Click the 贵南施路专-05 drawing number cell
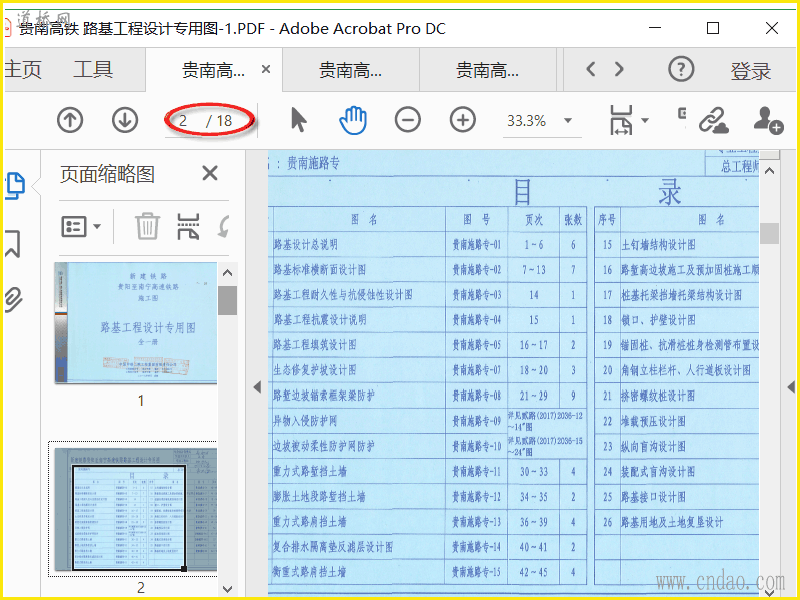The height and width of the screenshot is (600, 800). (x=477, y=345)
